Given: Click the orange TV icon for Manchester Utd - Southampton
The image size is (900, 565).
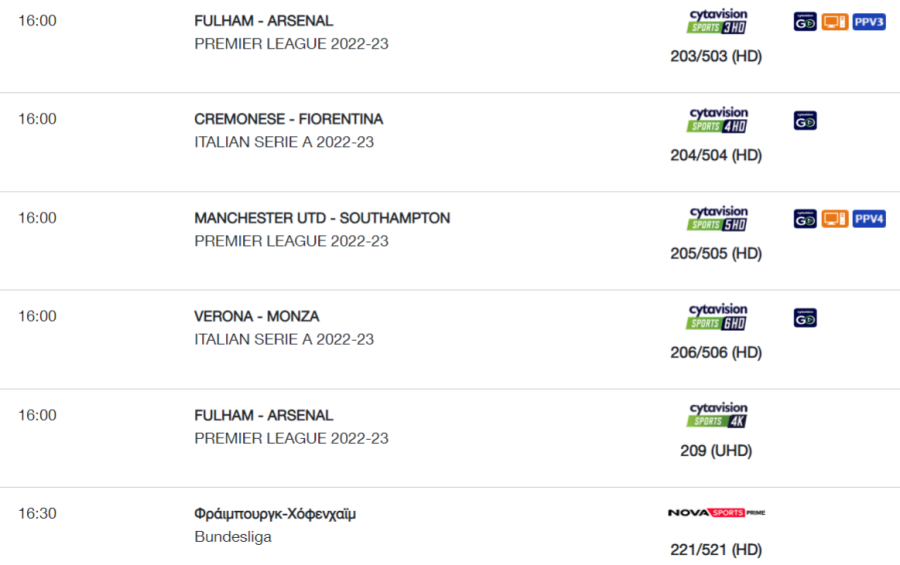Looking at the screenshot, I should pos(835,219).
